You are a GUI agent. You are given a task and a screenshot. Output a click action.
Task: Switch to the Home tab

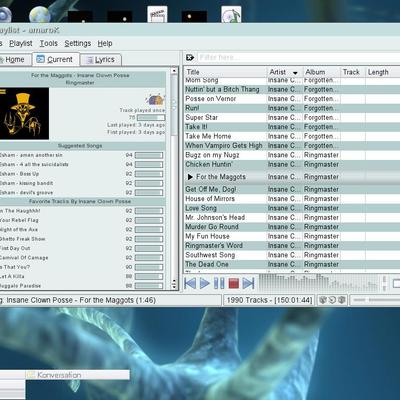click(15, 60)
